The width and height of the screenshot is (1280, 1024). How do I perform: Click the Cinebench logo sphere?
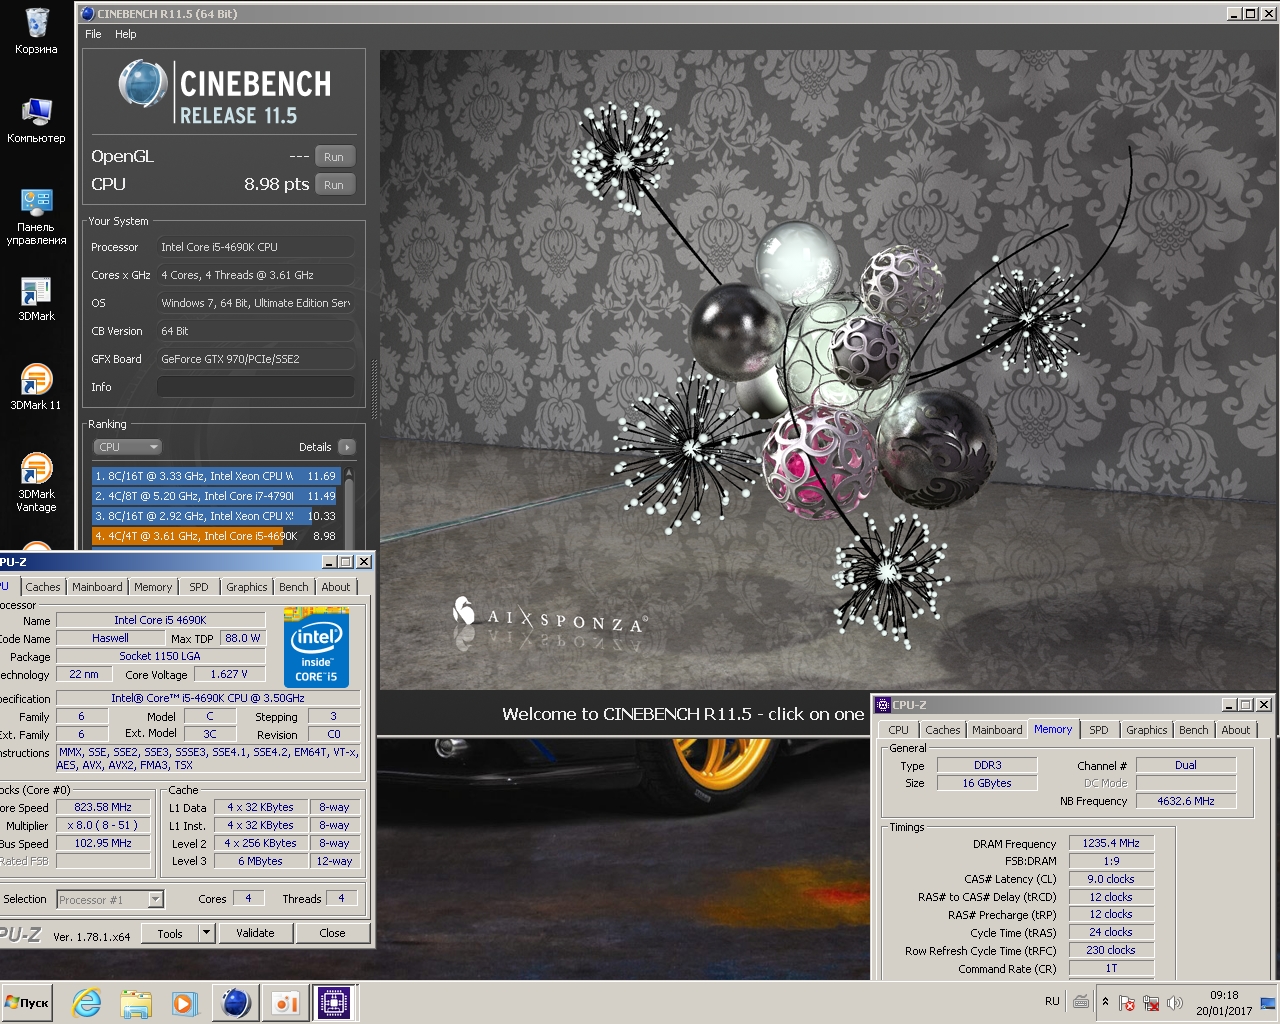coord(143,83)
